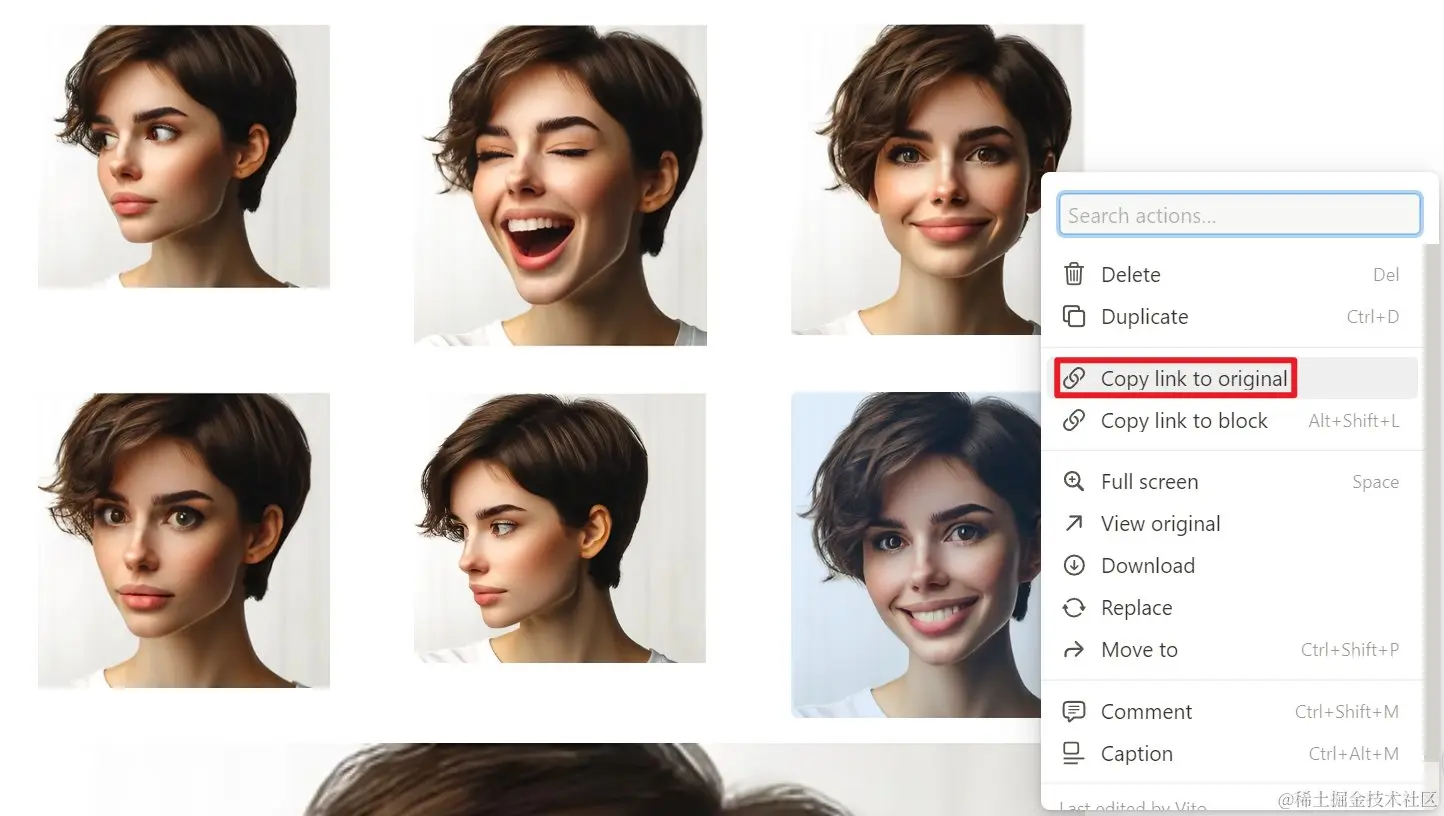Click the Delete trash can icon

1074,274
